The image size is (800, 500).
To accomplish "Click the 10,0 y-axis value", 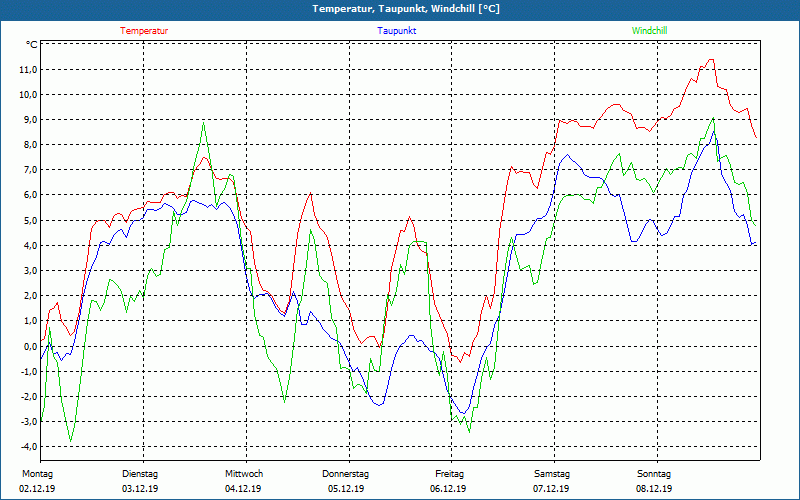I will 28,95.
